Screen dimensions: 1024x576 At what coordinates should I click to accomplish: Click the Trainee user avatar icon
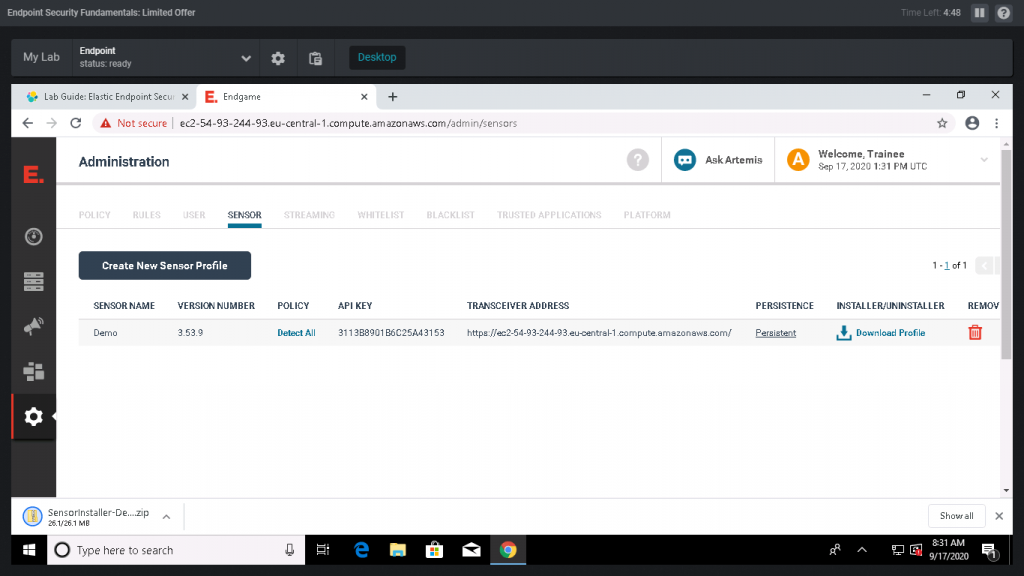point(798,160)
